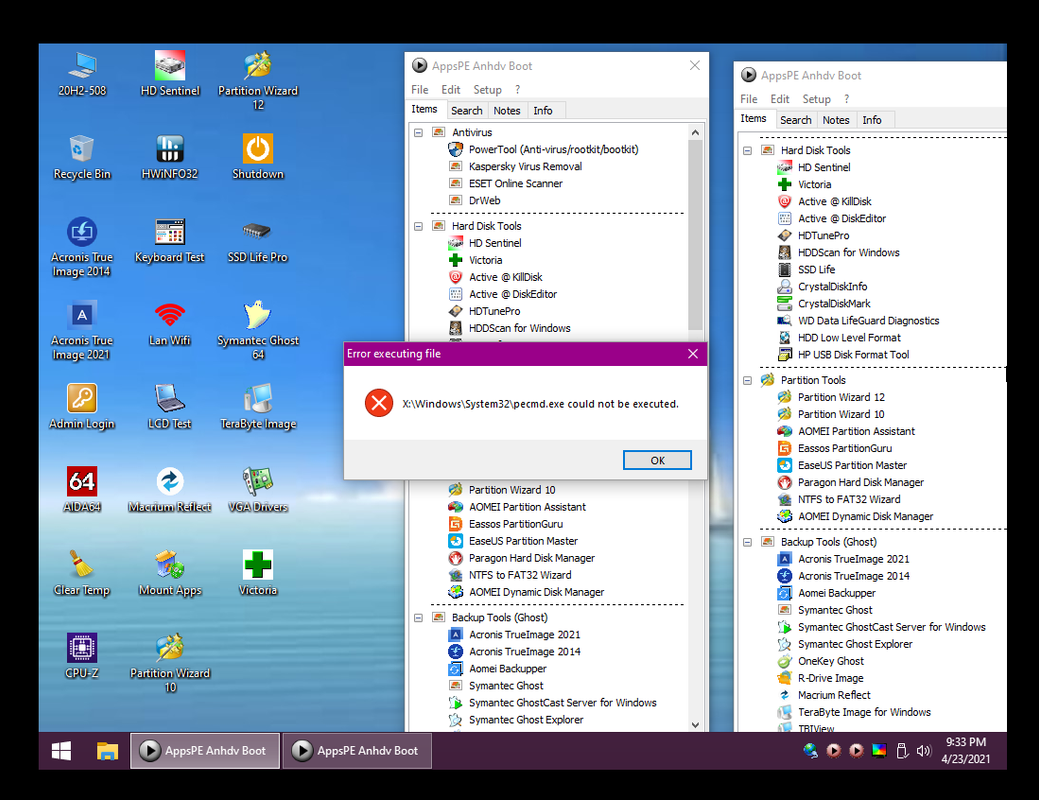This screenshot has width=1039, height=800.
Task: Click scroll down arrow in left window
Action: point(694,724)
